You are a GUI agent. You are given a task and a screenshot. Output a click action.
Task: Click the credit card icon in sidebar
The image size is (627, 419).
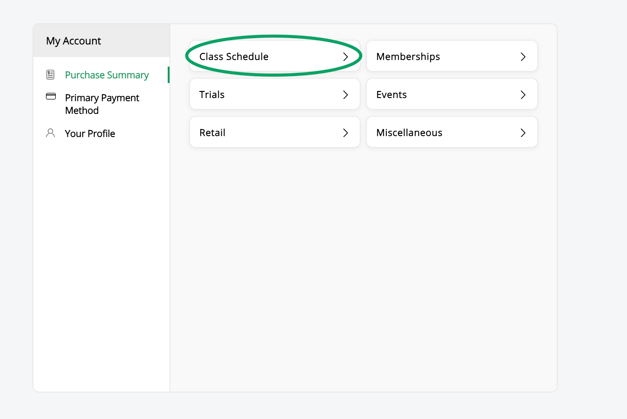tap(51, 97)
